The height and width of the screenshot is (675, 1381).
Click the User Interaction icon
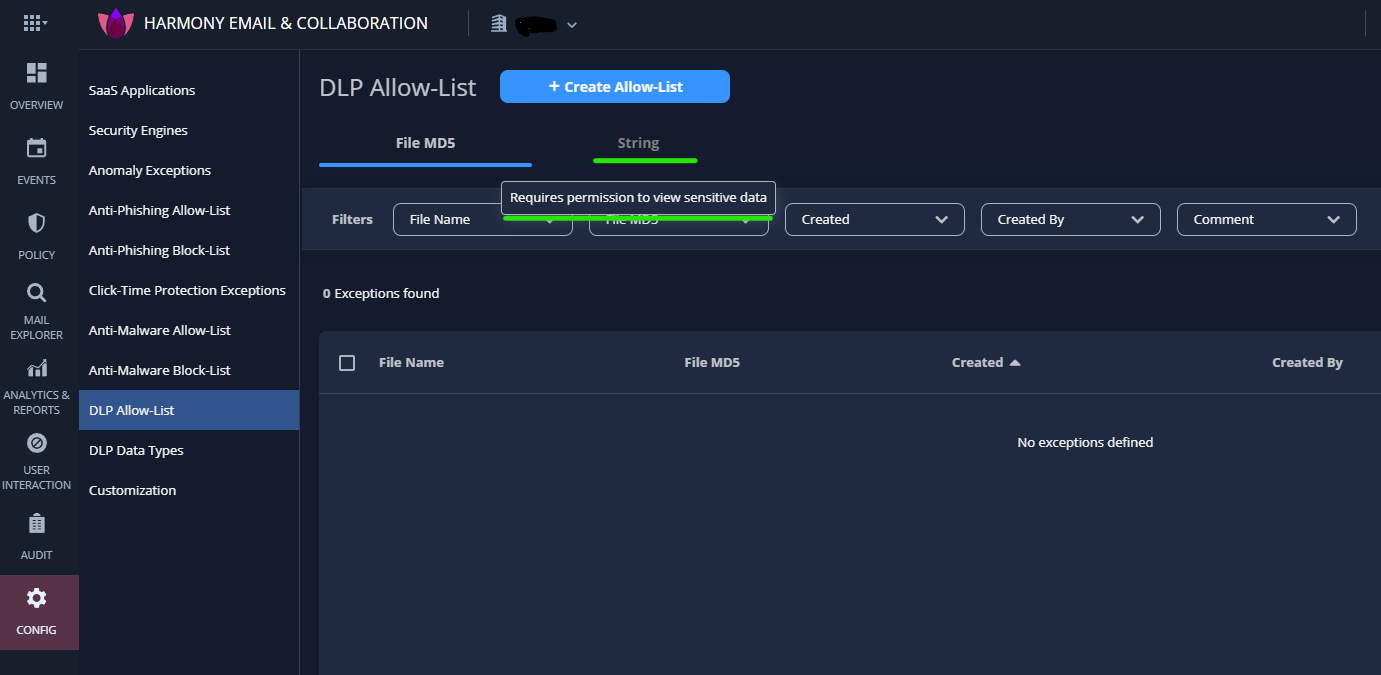36,443
